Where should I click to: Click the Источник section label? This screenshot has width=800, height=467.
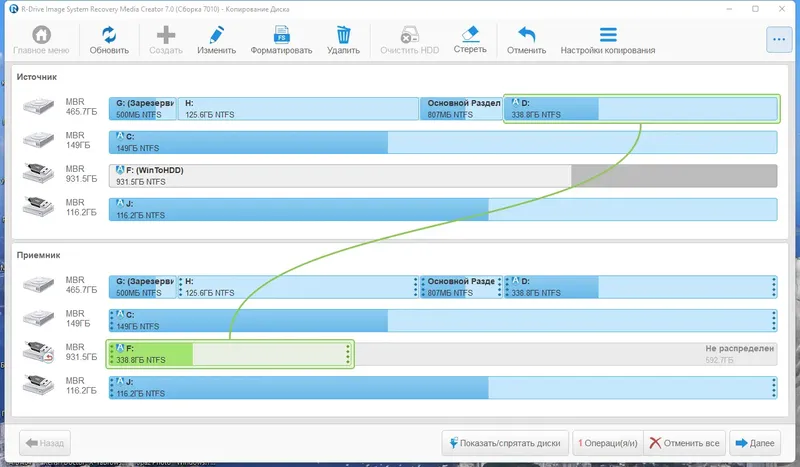[37, 77]
